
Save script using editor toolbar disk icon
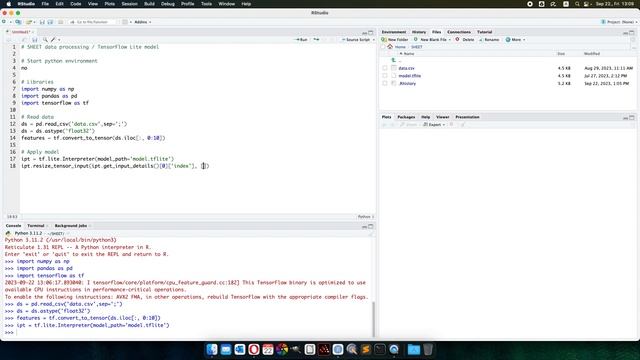point(35,40)
